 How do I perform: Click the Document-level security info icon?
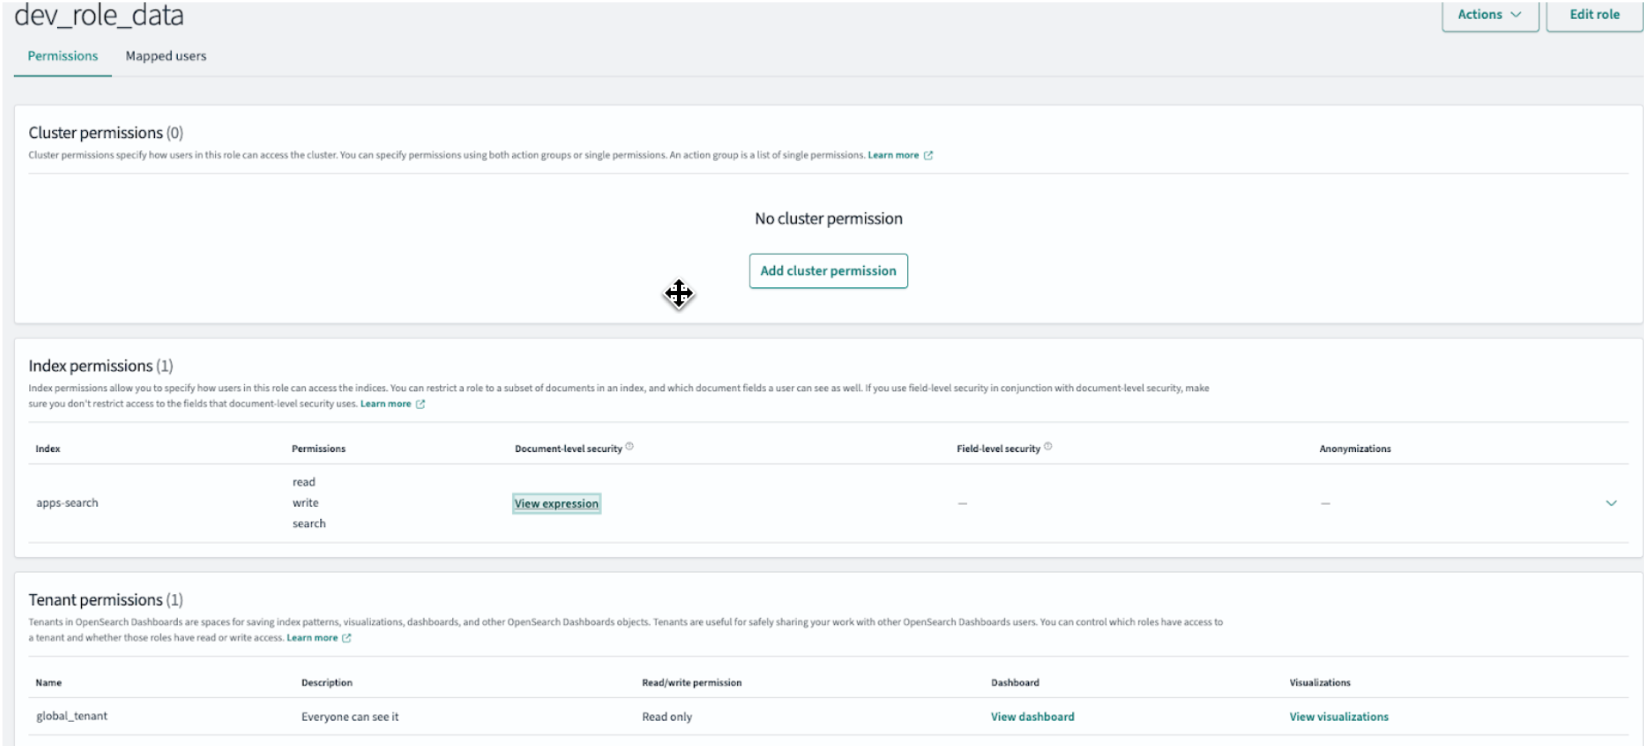click(629, 447)
